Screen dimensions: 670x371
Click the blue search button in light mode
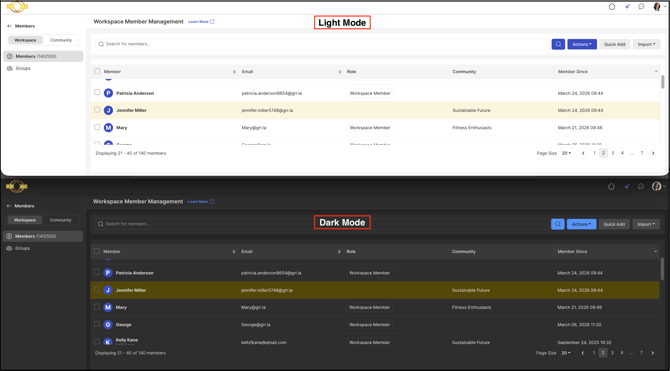pyautogui.click(x=558, y=44)
